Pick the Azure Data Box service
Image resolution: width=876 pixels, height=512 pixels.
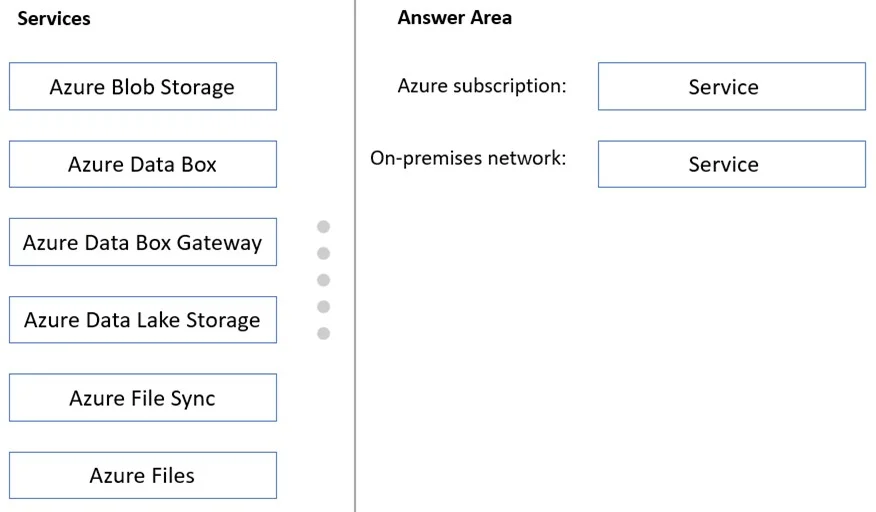coord(143,164)
